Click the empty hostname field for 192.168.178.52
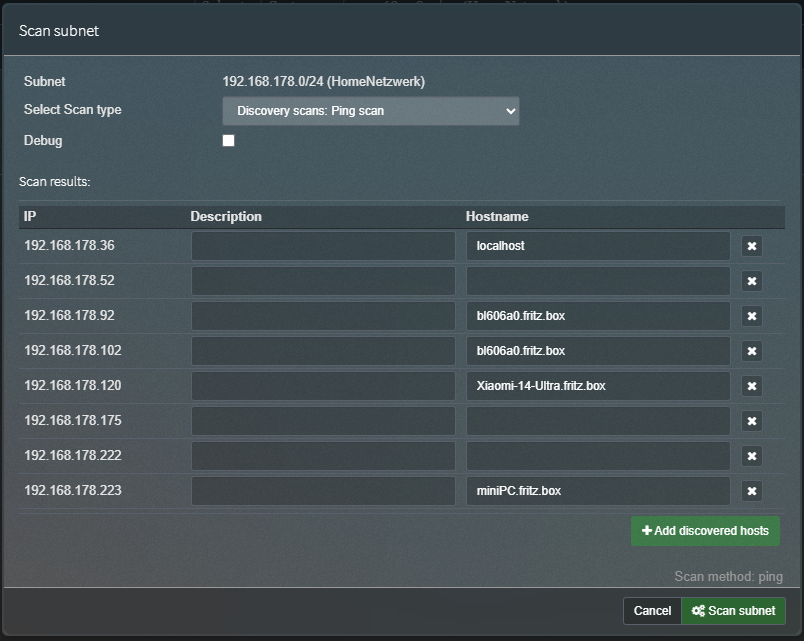The width and height of the screenshot is (804, 641). (598, 281)
